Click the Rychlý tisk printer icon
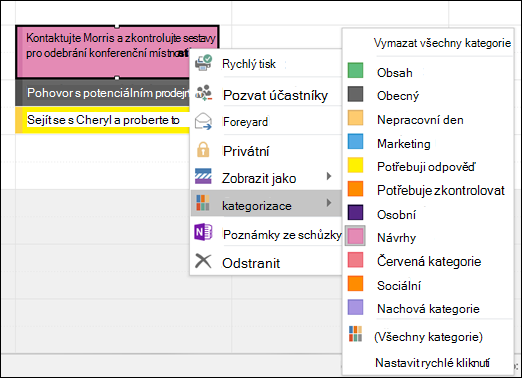Image resolution: width=522 pixels, height=378 pixels. click(203, 63)
